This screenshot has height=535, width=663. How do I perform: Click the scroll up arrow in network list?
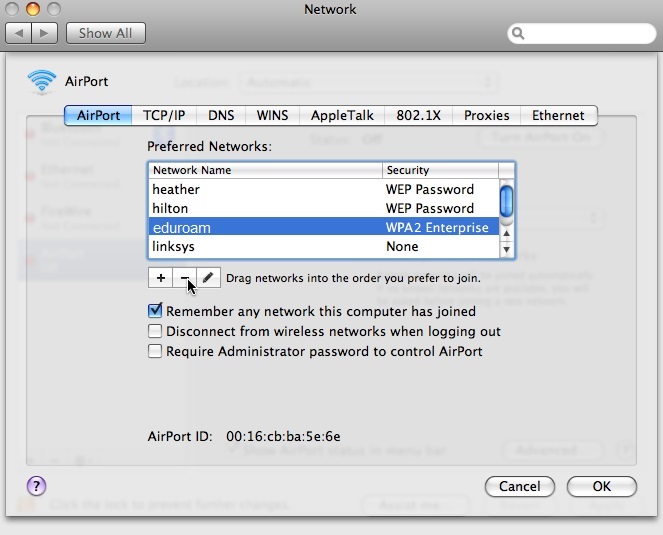[507, 233]
